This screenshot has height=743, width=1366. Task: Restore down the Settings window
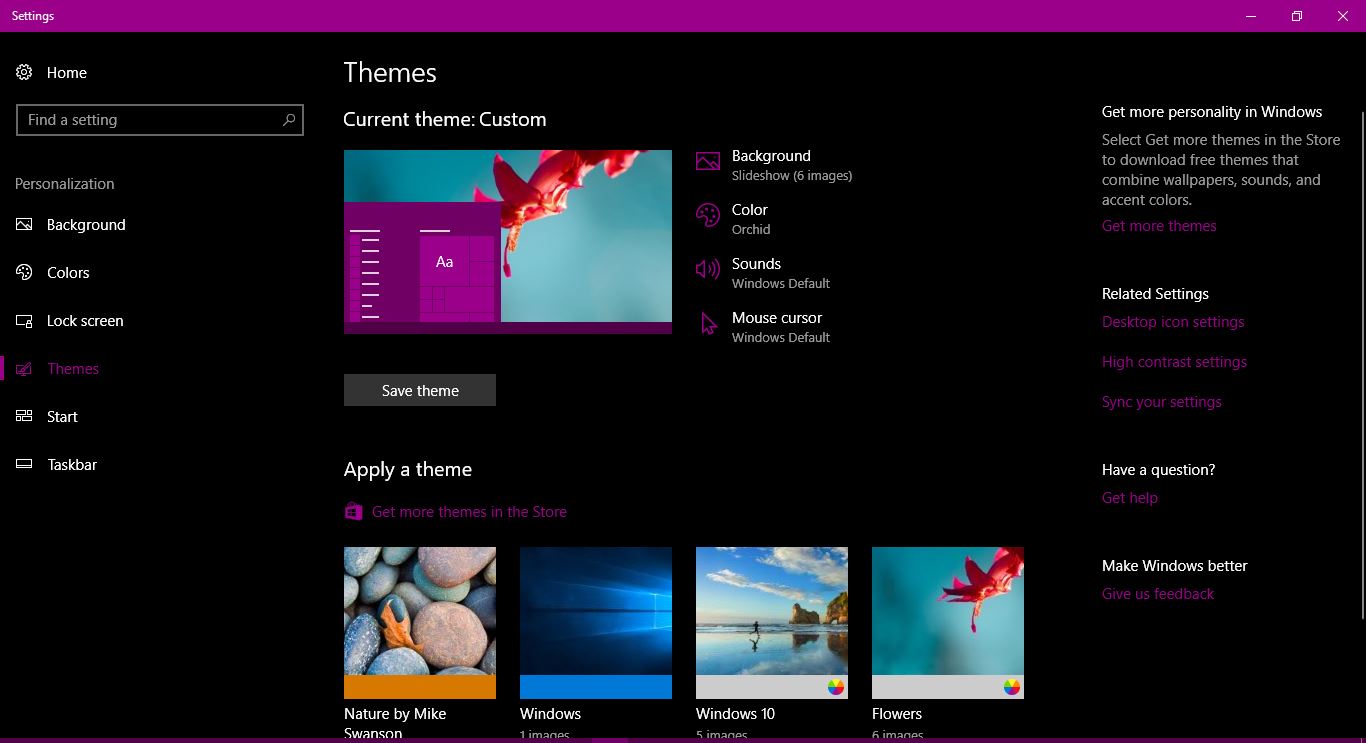(x=1297, y=16)
